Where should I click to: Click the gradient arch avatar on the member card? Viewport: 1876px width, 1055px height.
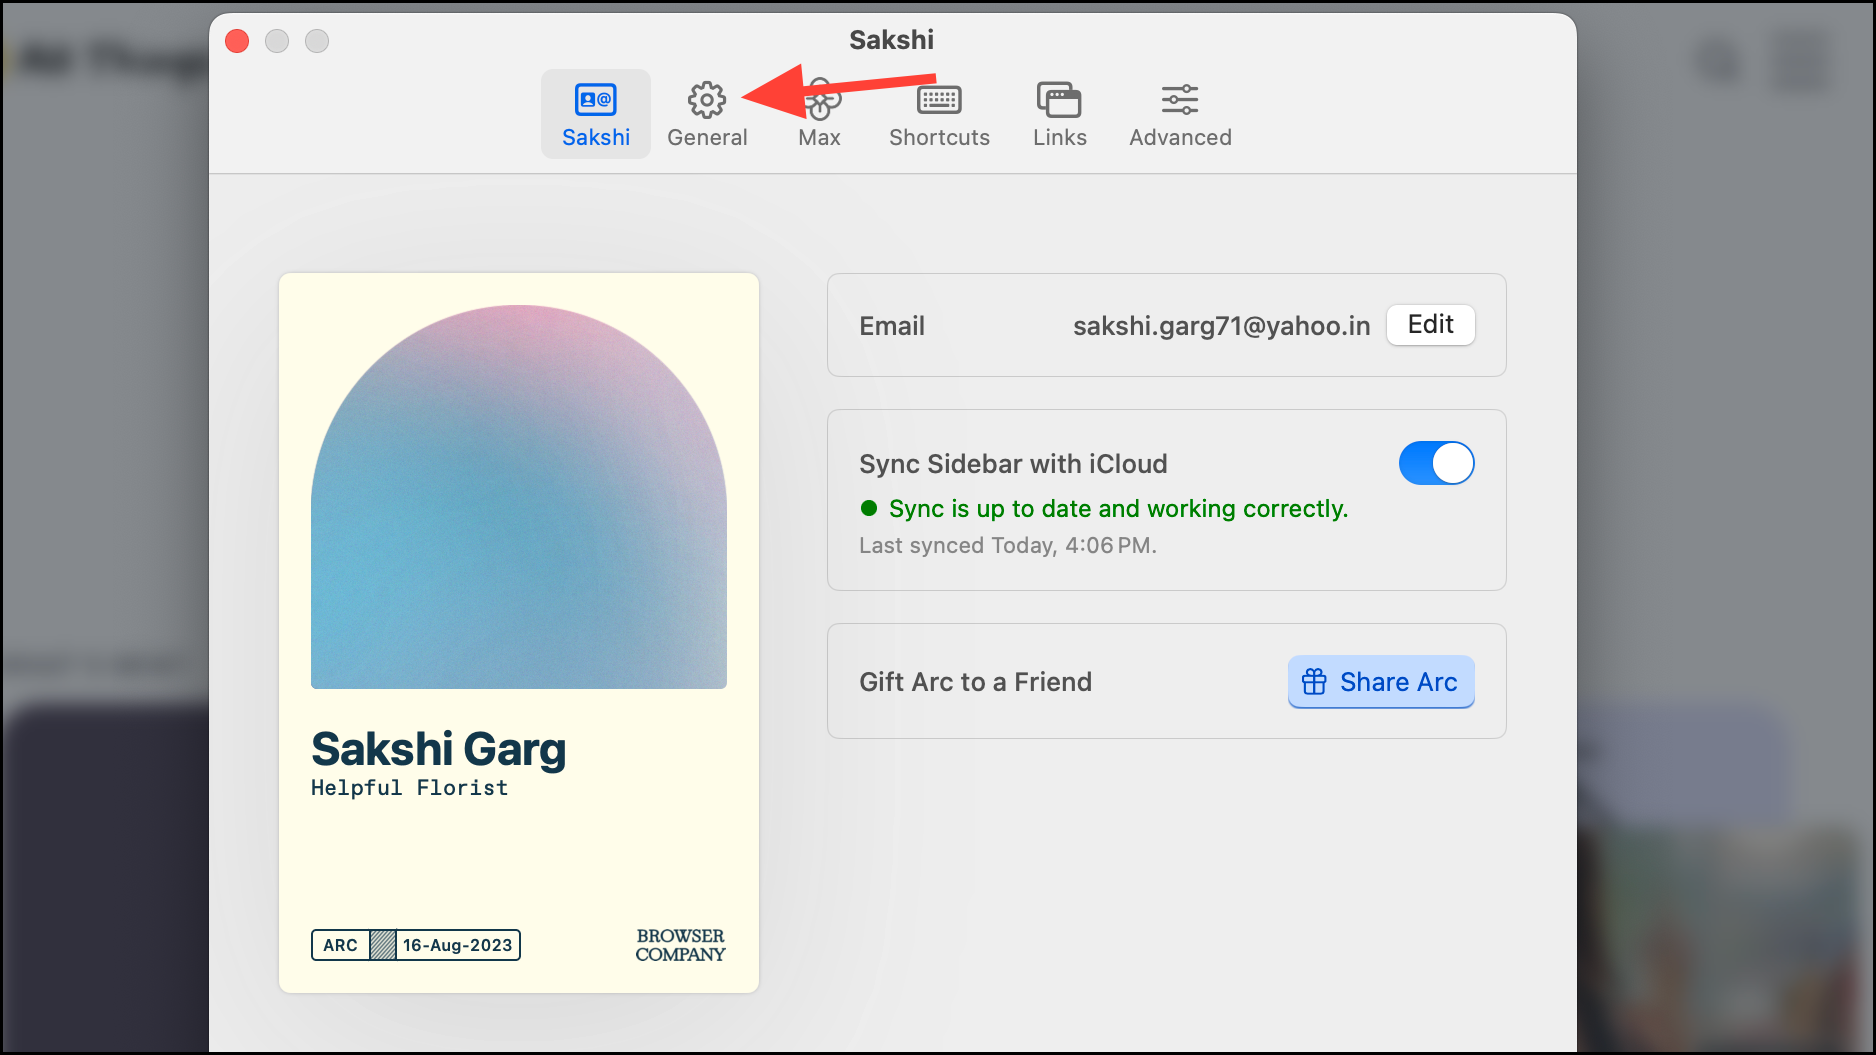[519, 497]
